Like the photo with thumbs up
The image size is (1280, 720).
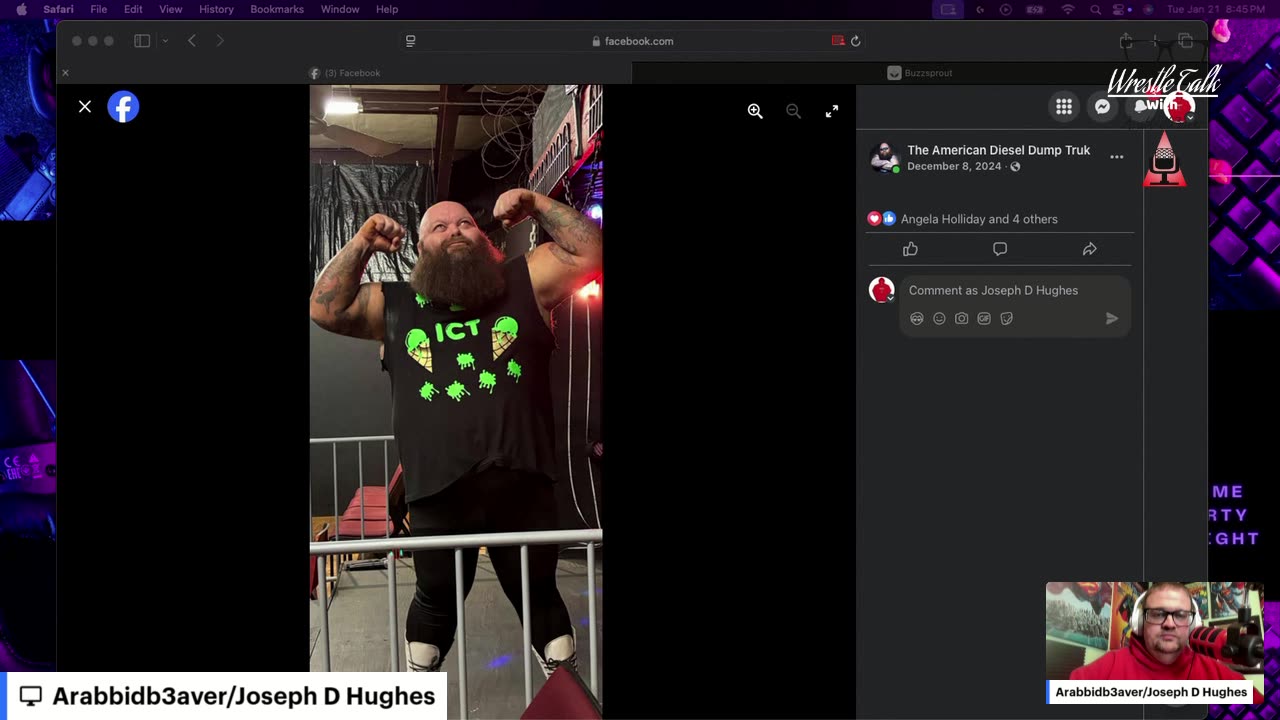pos(910,249)
